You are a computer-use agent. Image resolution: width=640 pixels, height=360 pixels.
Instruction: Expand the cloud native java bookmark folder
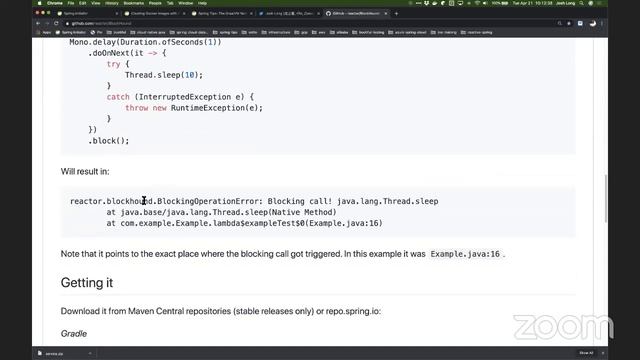tap(148, 32)
